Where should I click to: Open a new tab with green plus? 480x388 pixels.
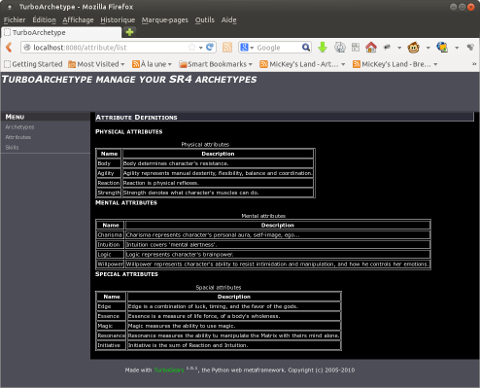tap(129, 32)
